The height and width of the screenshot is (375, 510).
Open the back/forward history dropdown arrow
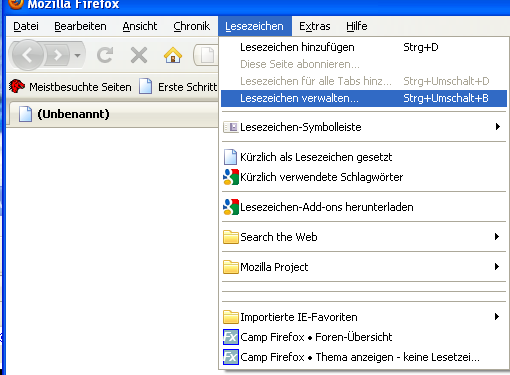pos(78,55)
